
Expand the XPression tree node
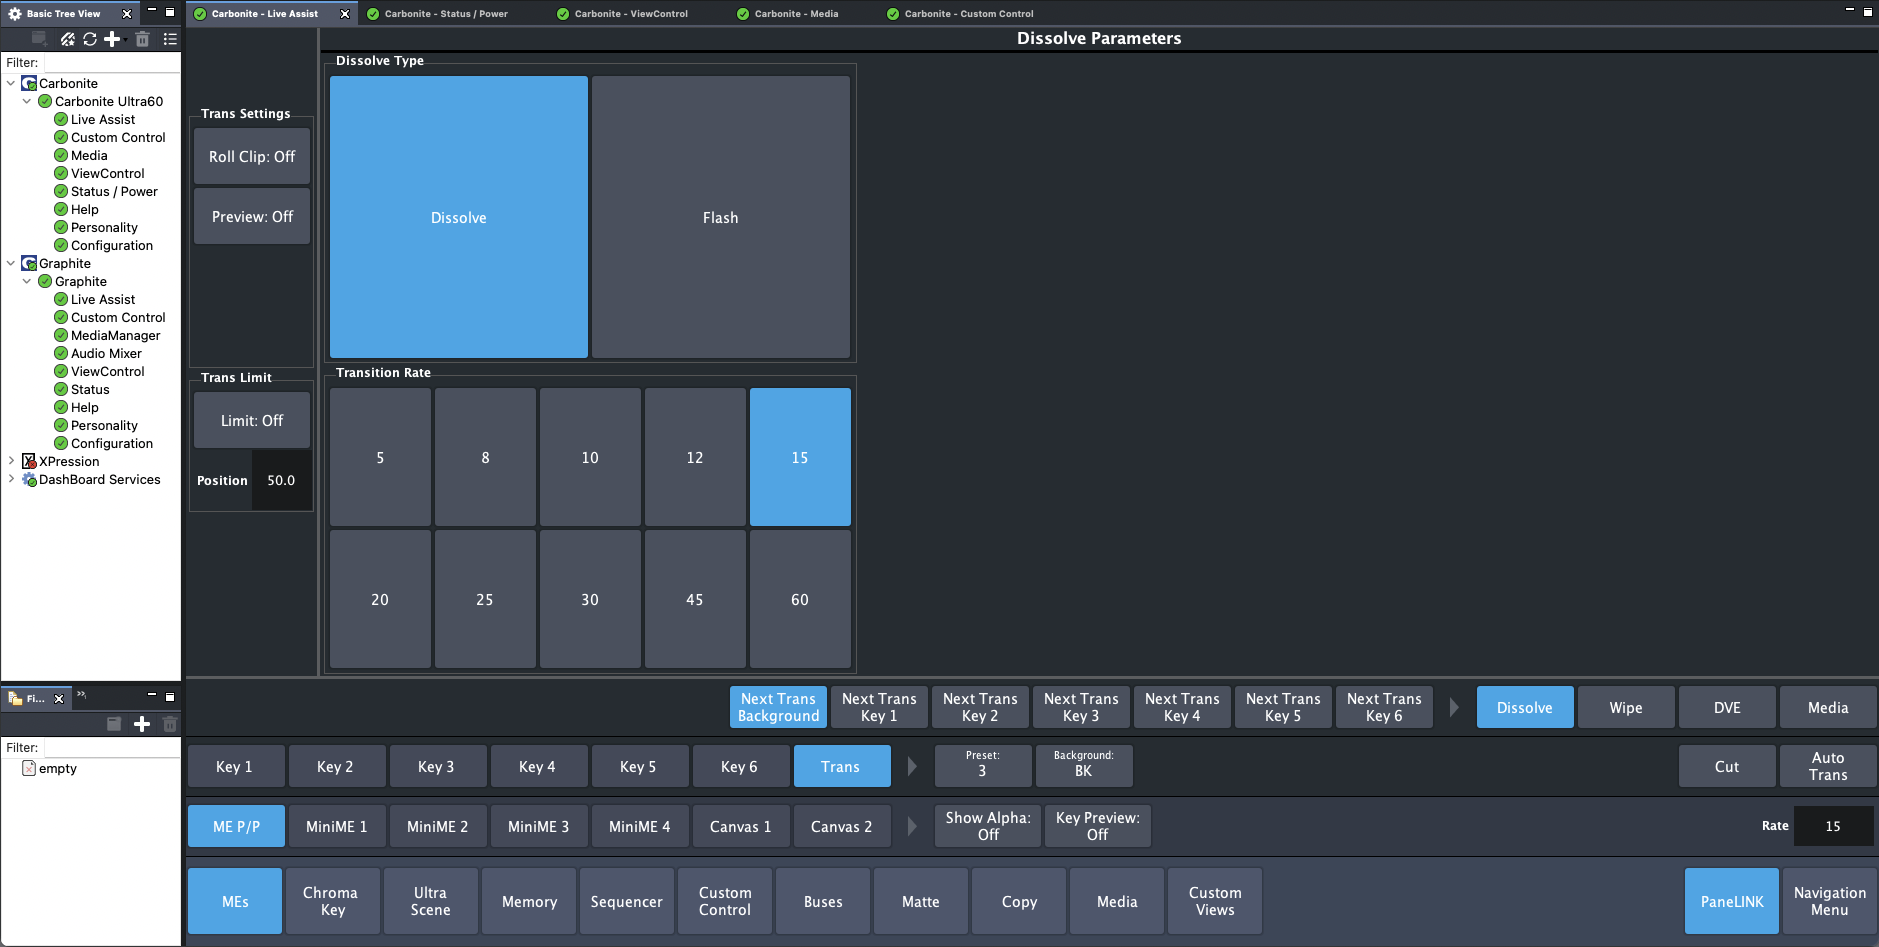11,462
